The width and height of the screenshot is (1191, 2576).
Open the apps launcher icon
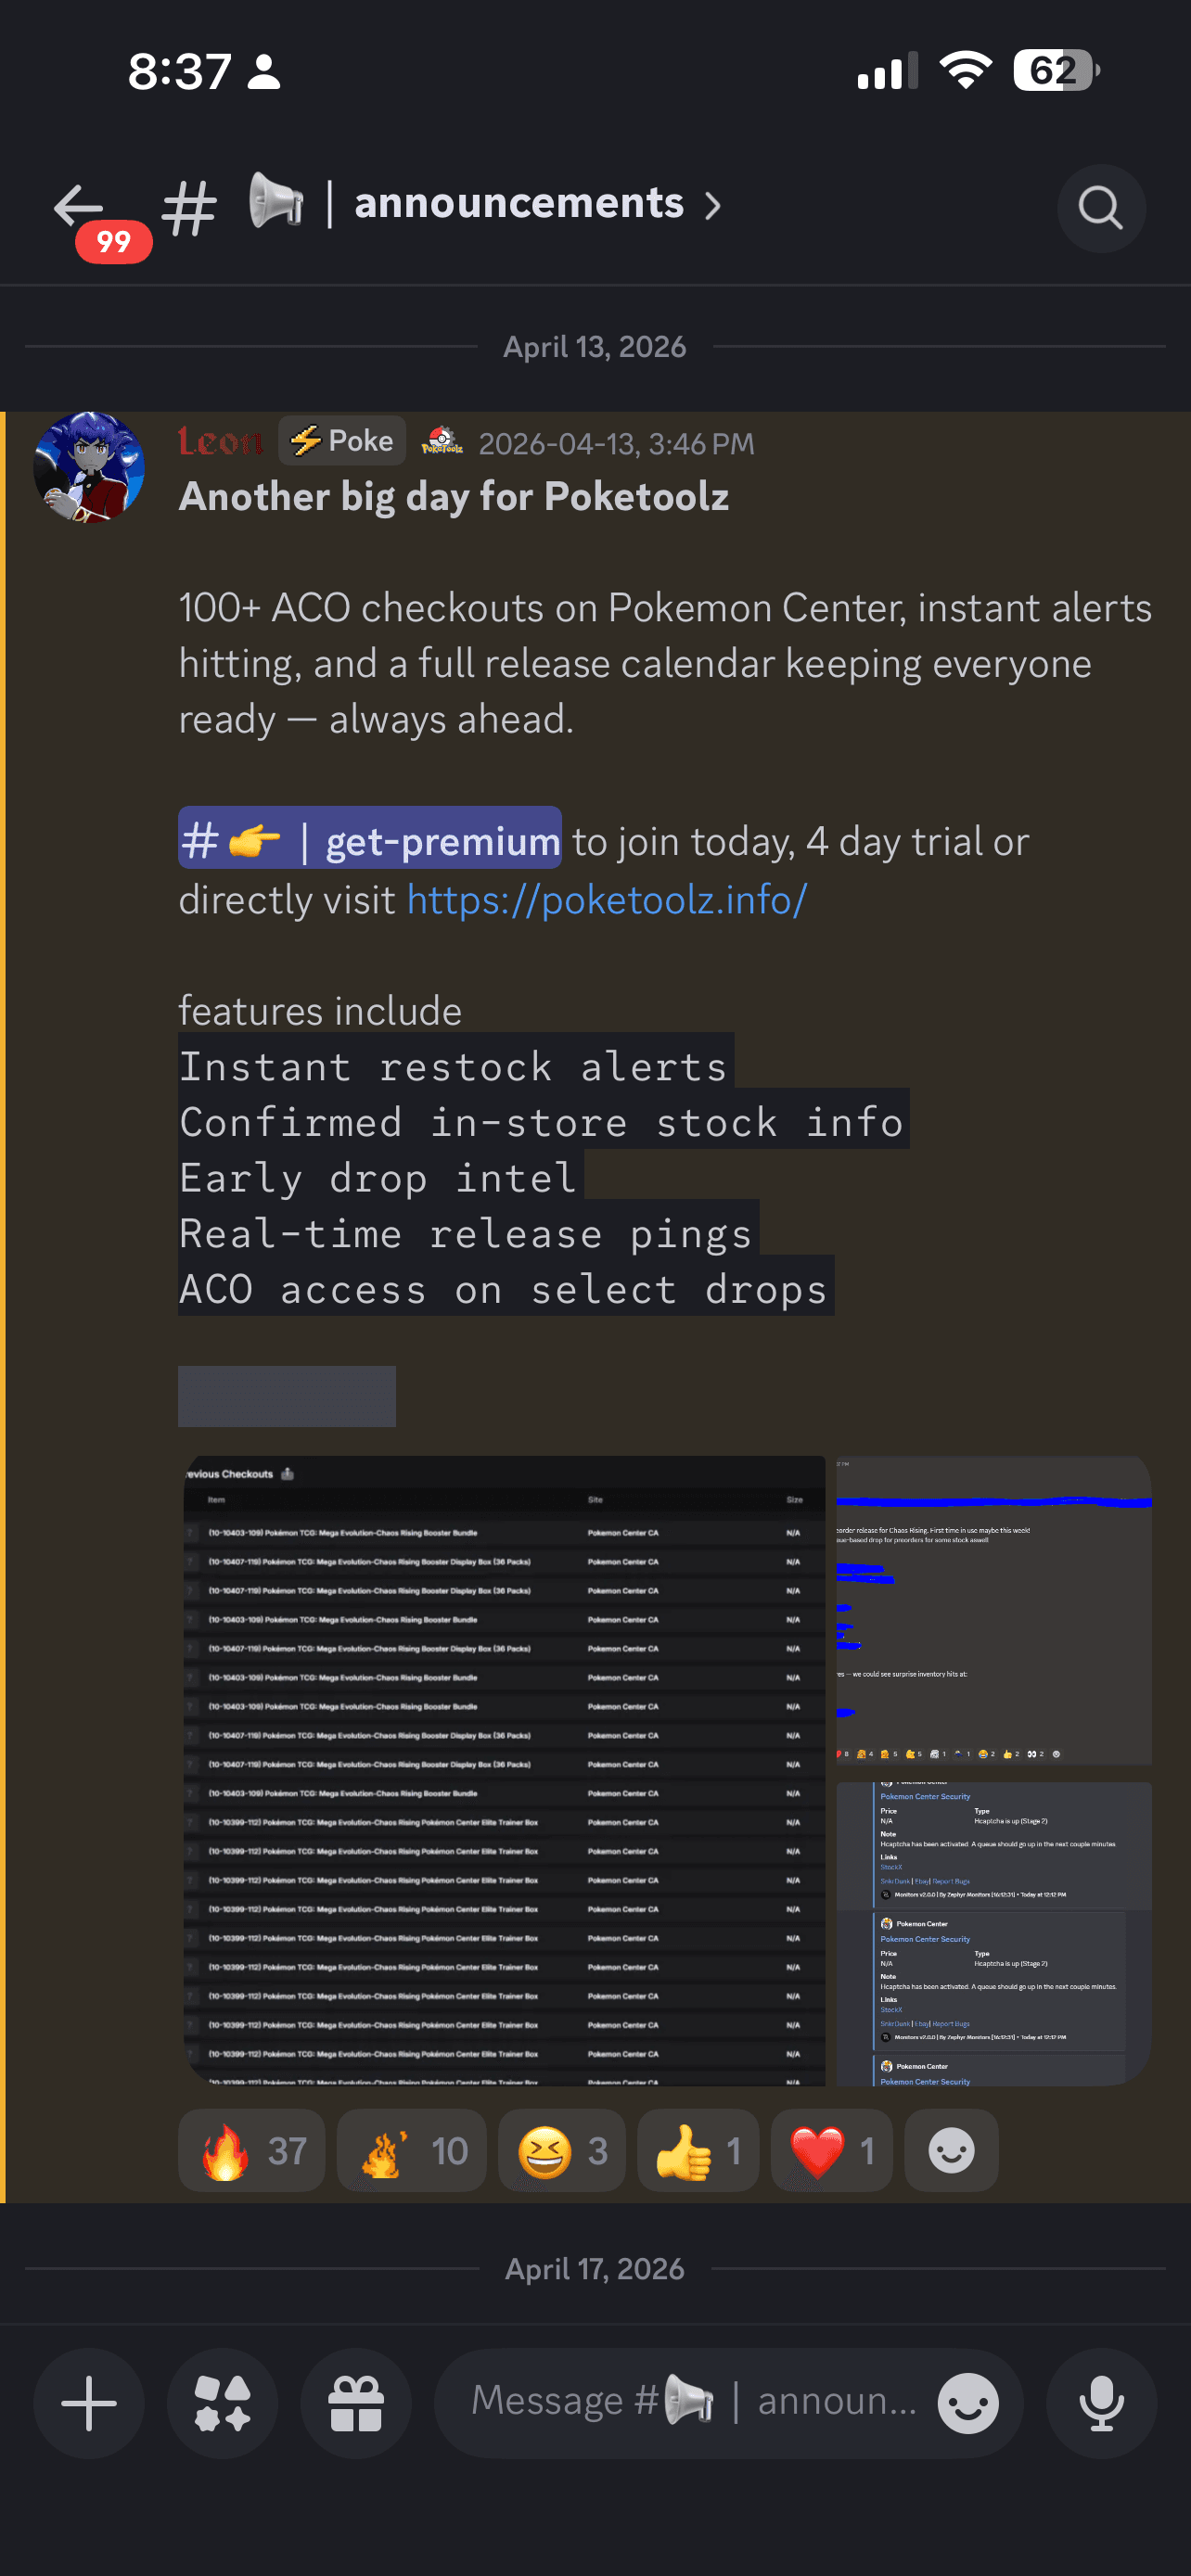pyautogui.click(x=222, y=2403)
